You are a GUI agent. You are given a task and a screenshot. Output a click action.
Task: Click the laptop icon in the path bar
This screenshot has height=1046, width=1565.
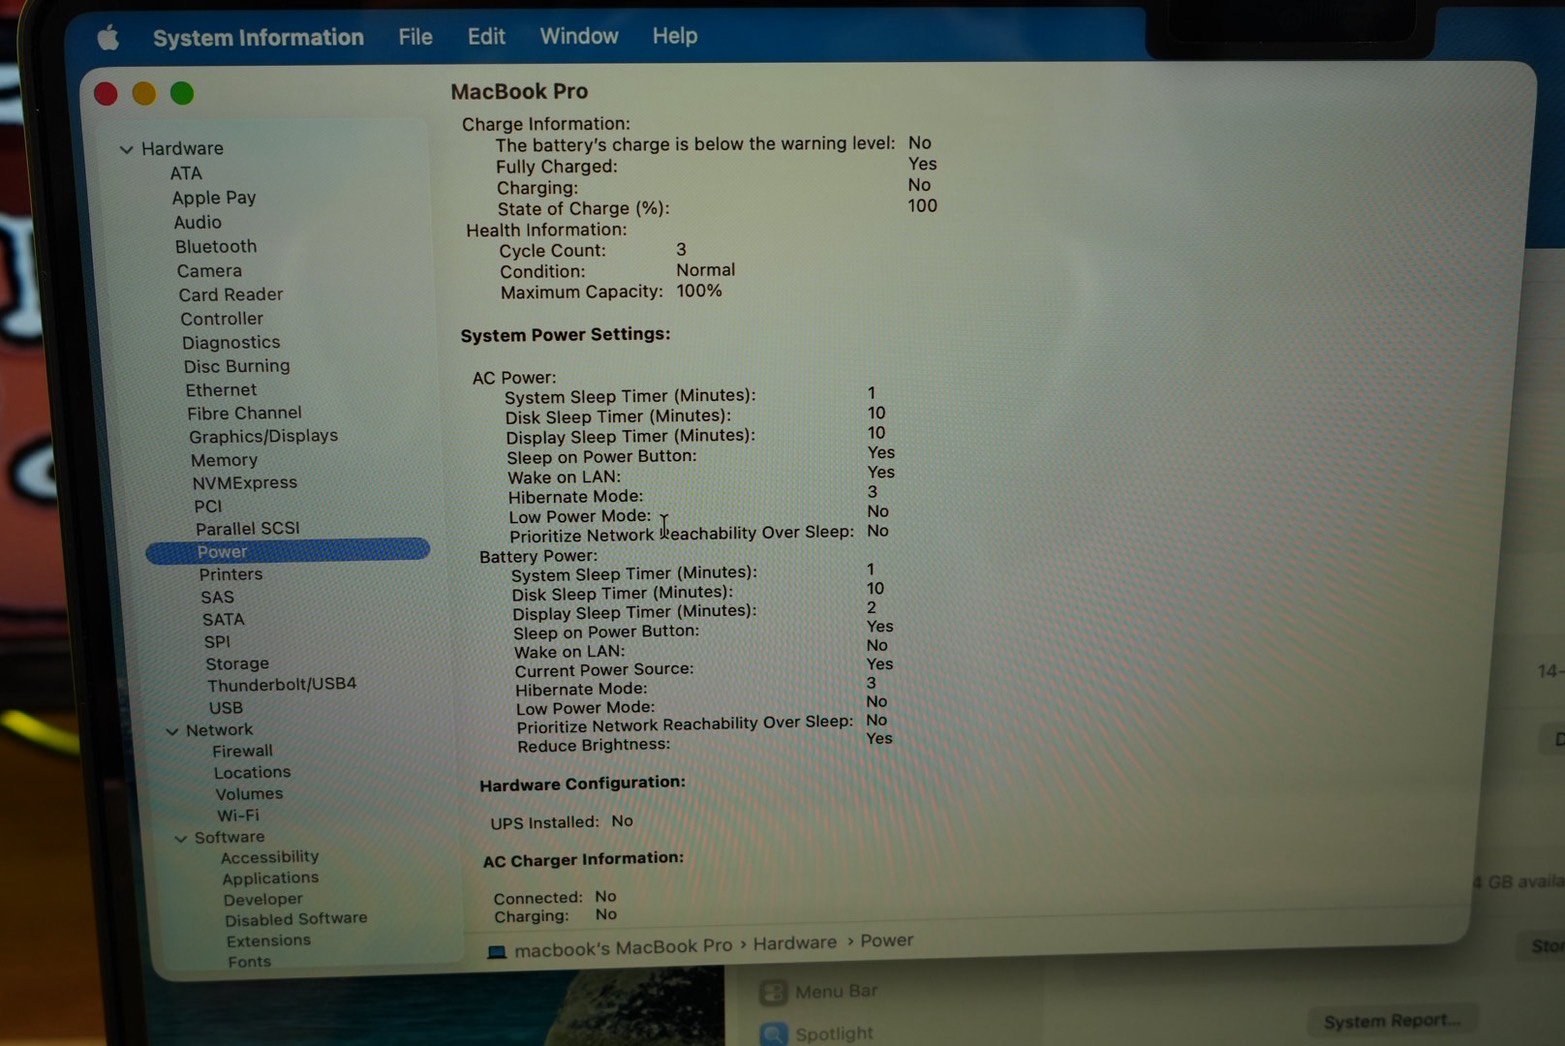coord(497,951)
